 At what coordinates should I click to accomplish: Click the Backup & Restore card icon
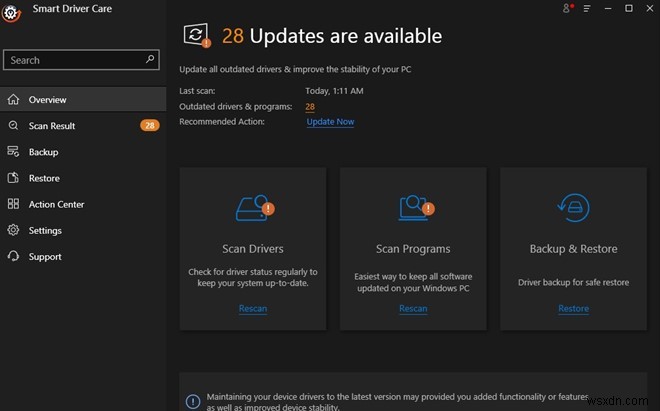tap(573, 208)
